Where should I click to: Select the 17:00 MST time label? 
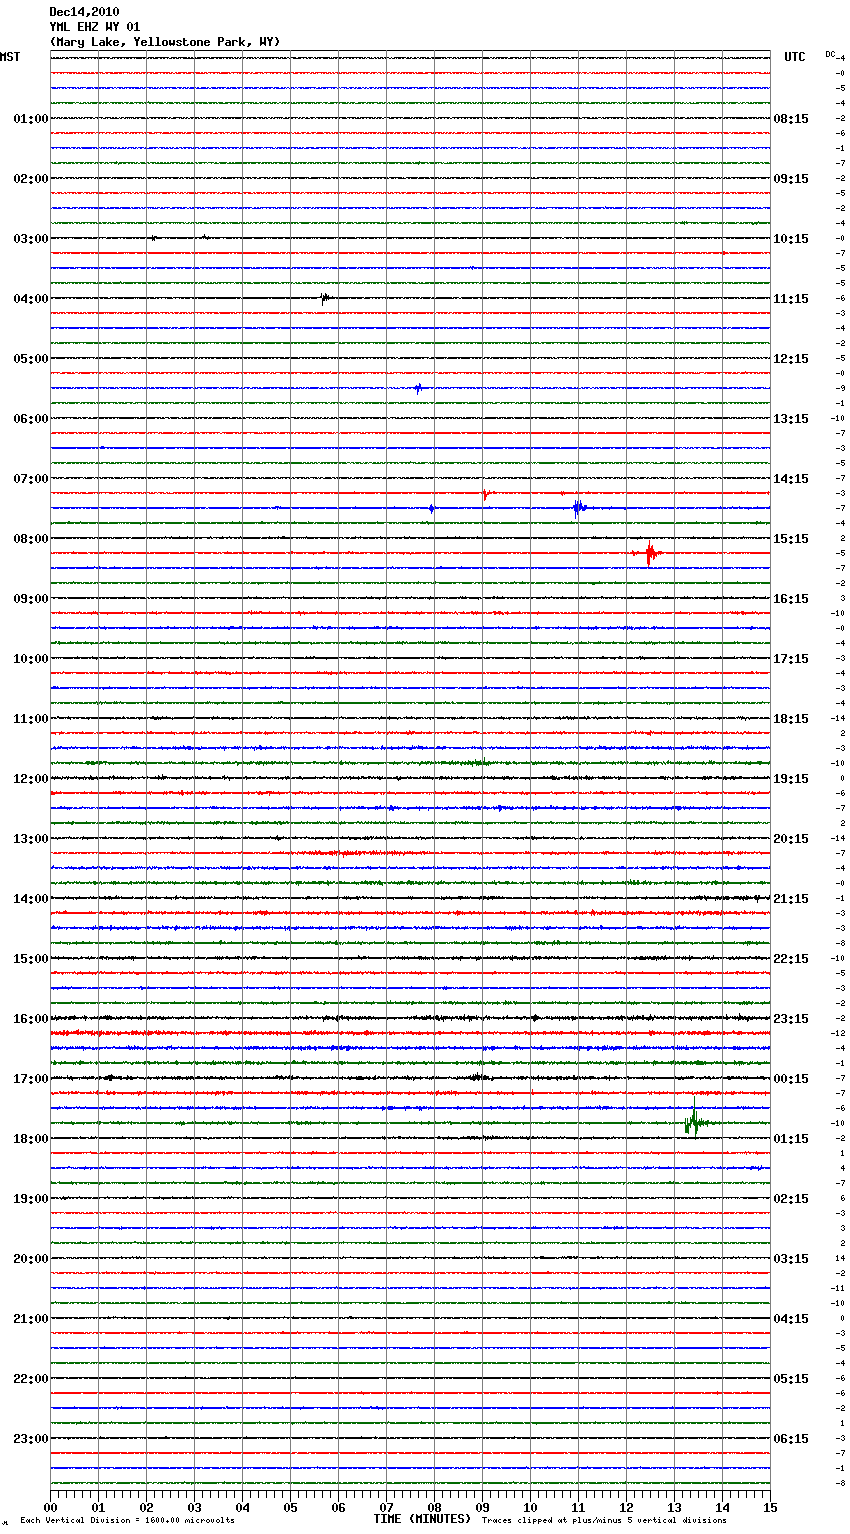tap(30, 1079)
